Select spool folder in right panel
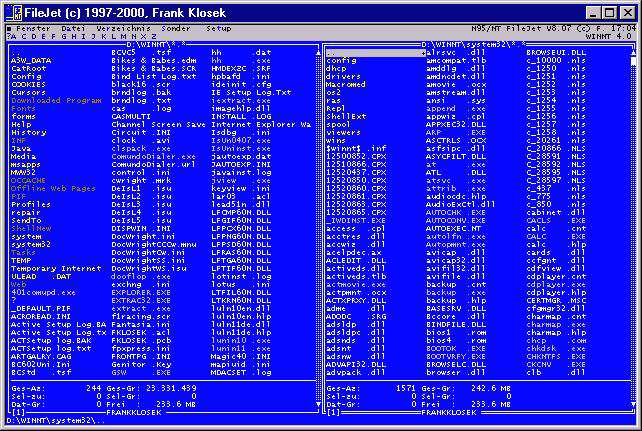 coord(339,124)
